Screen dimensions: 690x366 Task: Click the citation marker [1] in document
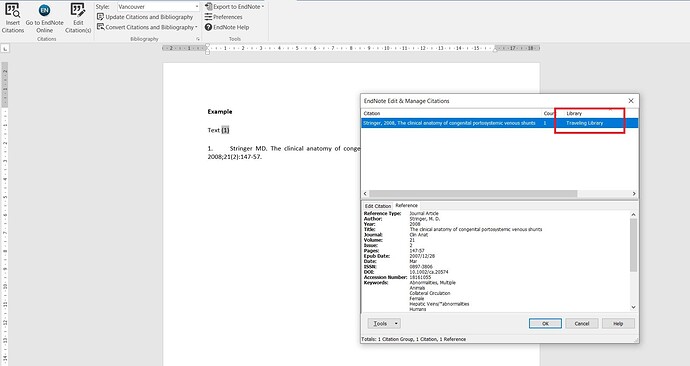pos(225,130)
